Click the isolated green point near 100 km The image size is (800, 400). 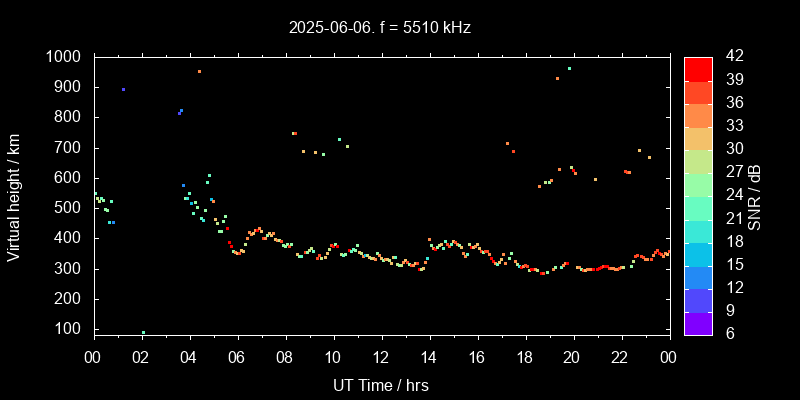(x=143, y=332)
